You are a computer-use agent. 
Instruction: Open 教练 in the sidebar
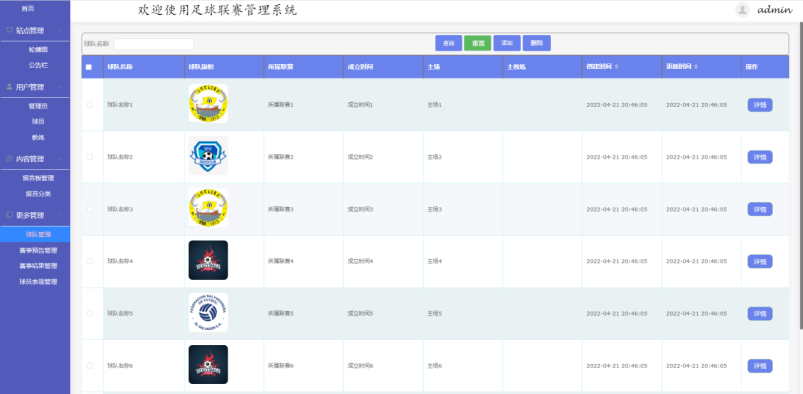(x=38, y=137)
